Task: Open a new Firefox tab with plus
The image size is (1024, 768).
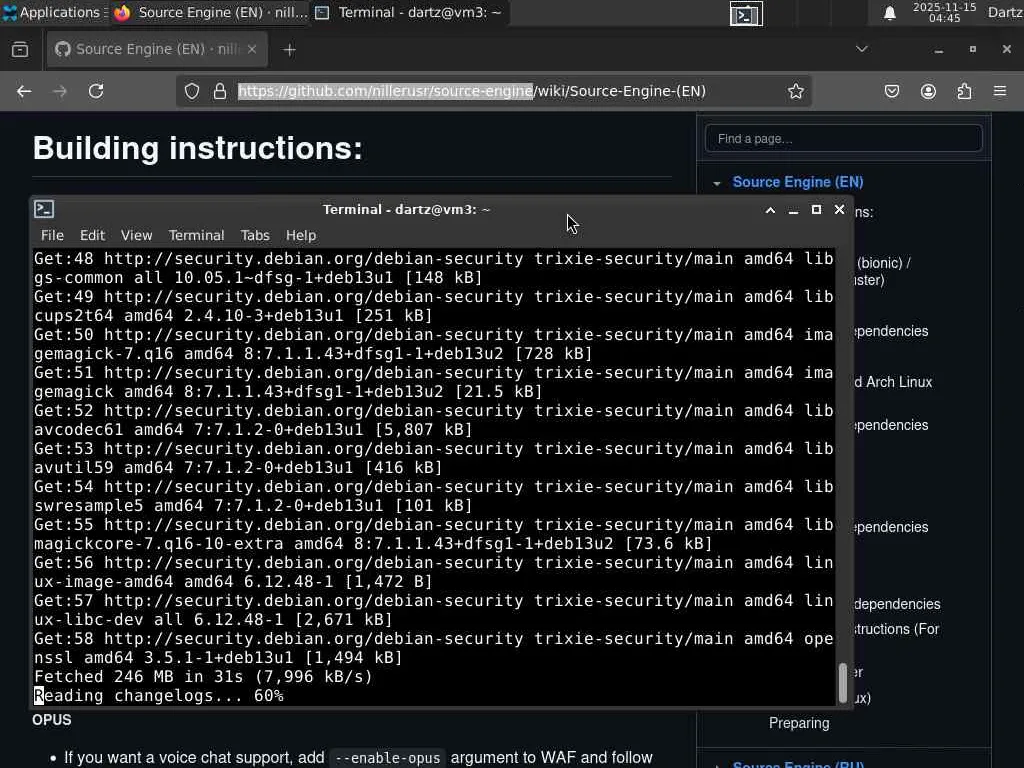Action: click(x=289, y=50)
